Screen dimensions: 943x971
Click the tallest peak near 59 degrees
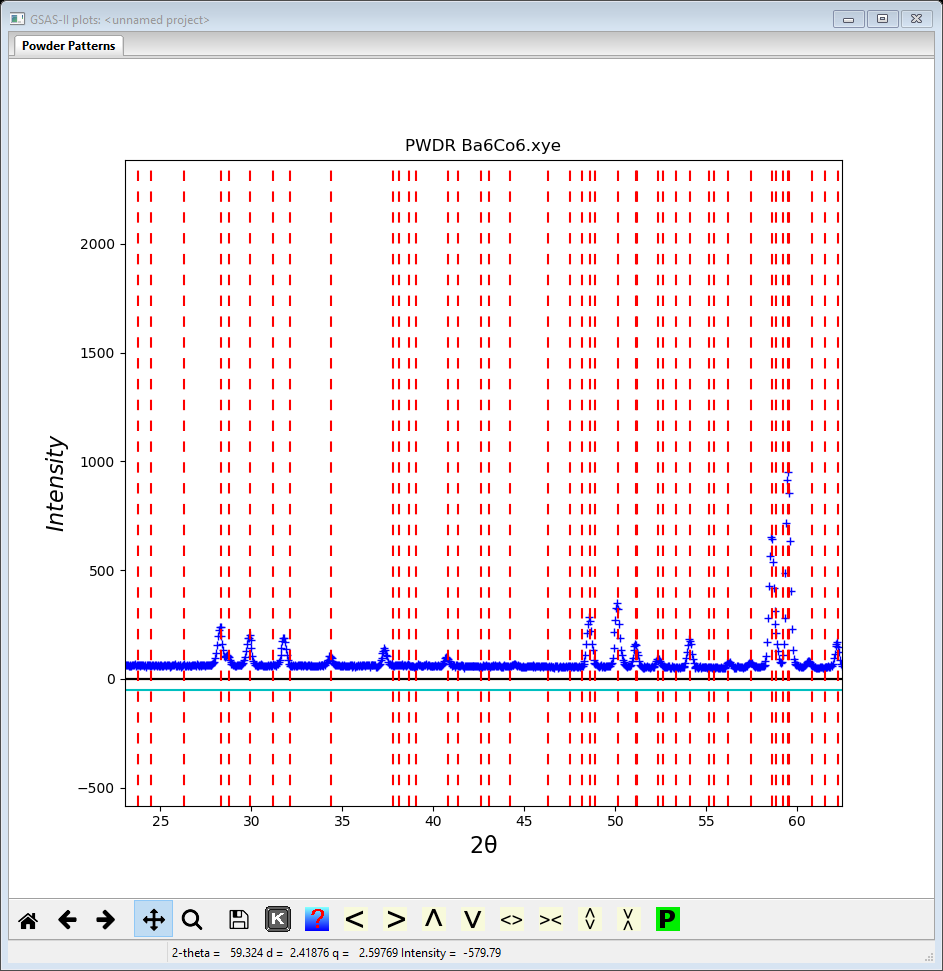pyautogui.click(x=788, y=474)
